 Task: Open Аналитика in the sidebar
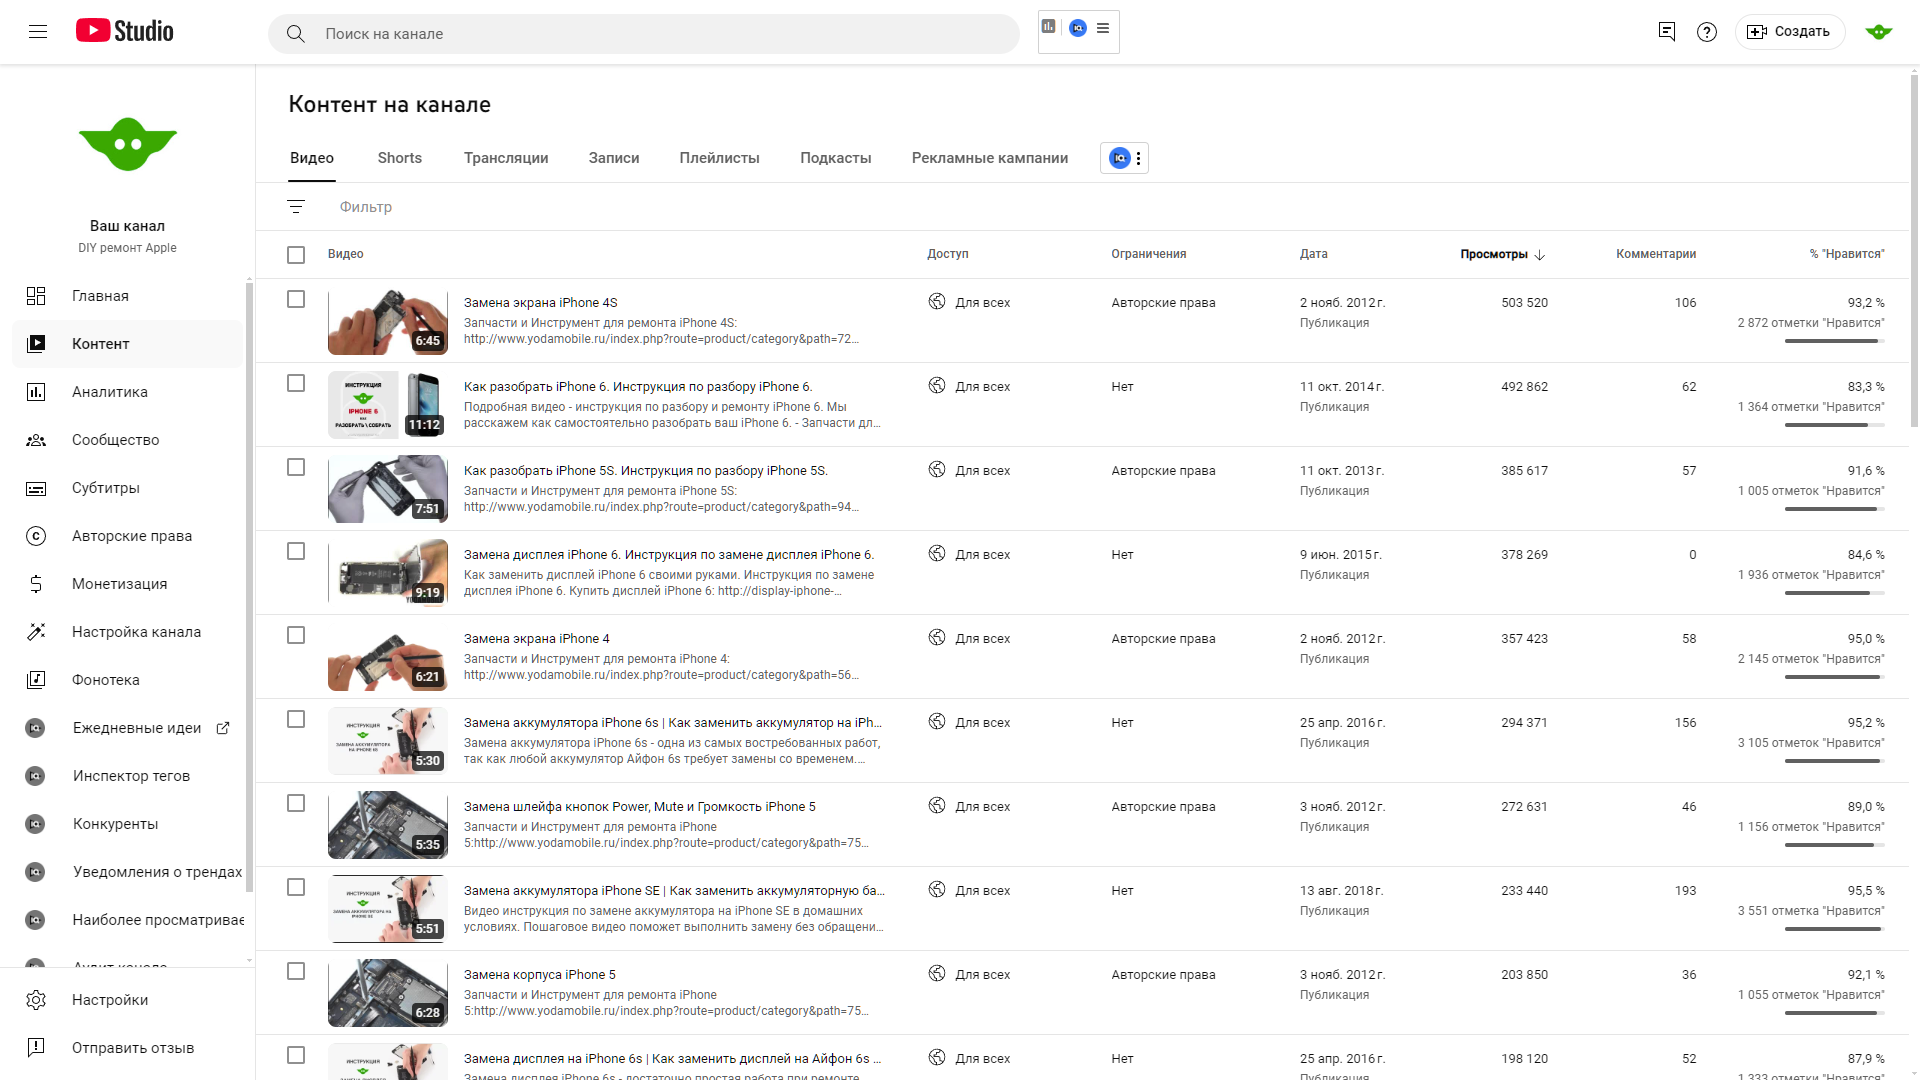click(128, 392)
